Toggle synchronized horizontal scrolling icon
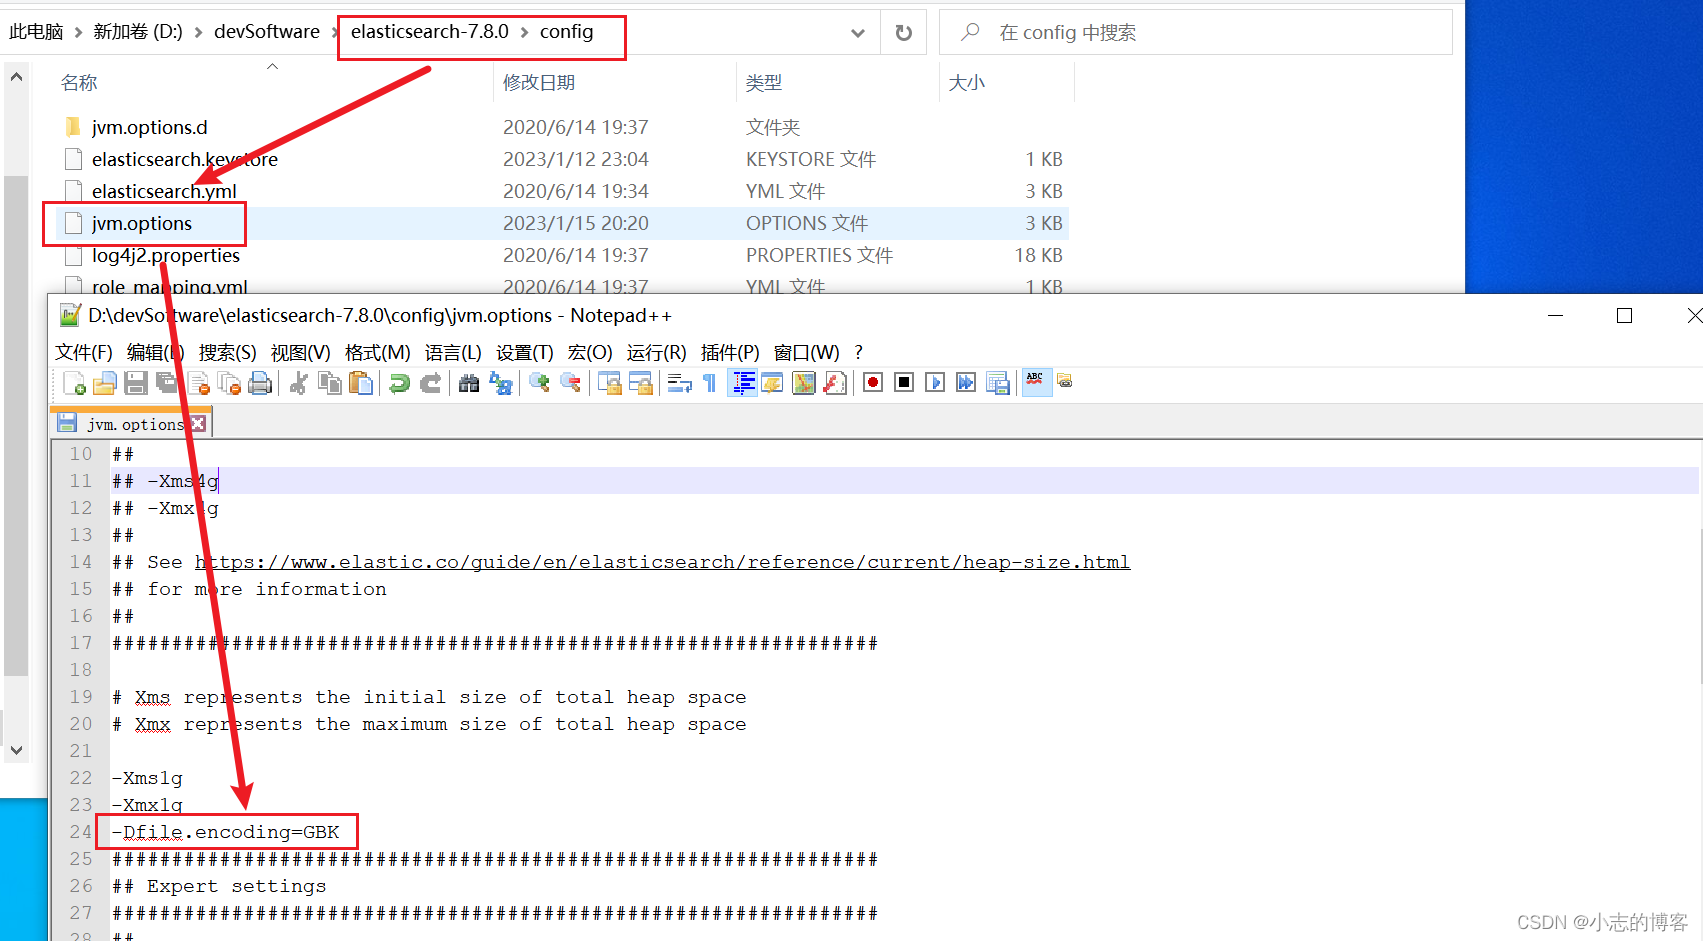This screenshot has width=1703, height=941. coord(640,383)
